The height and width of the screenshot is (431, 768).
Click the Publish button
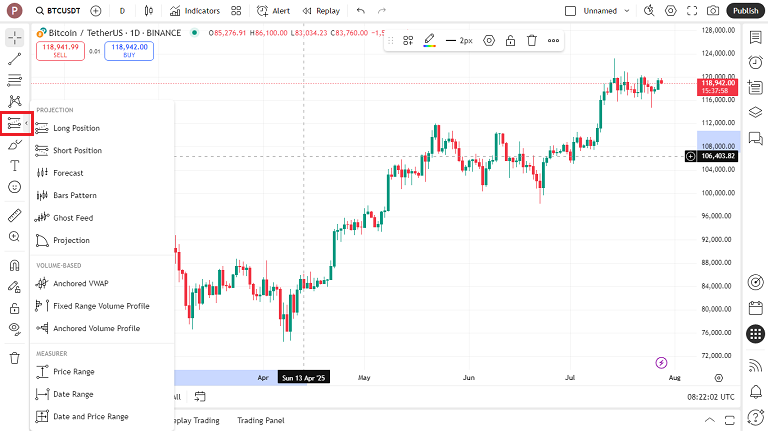pos(746,11)
